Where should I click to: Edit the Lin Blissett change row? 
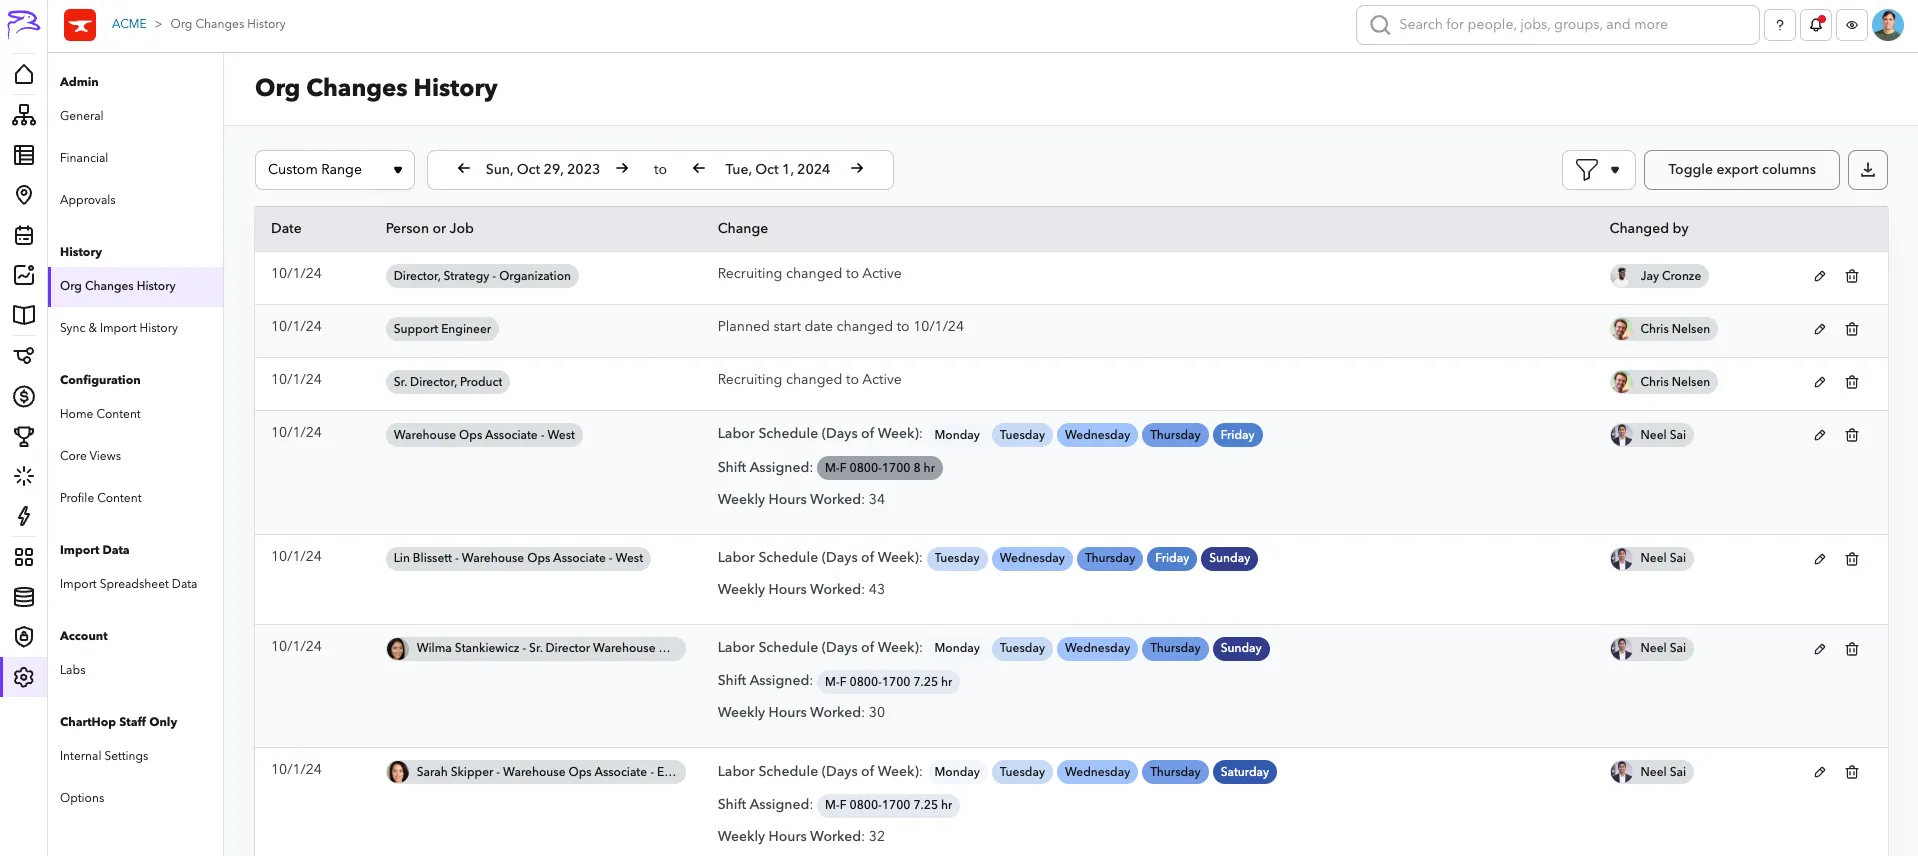pos(1820,559)
